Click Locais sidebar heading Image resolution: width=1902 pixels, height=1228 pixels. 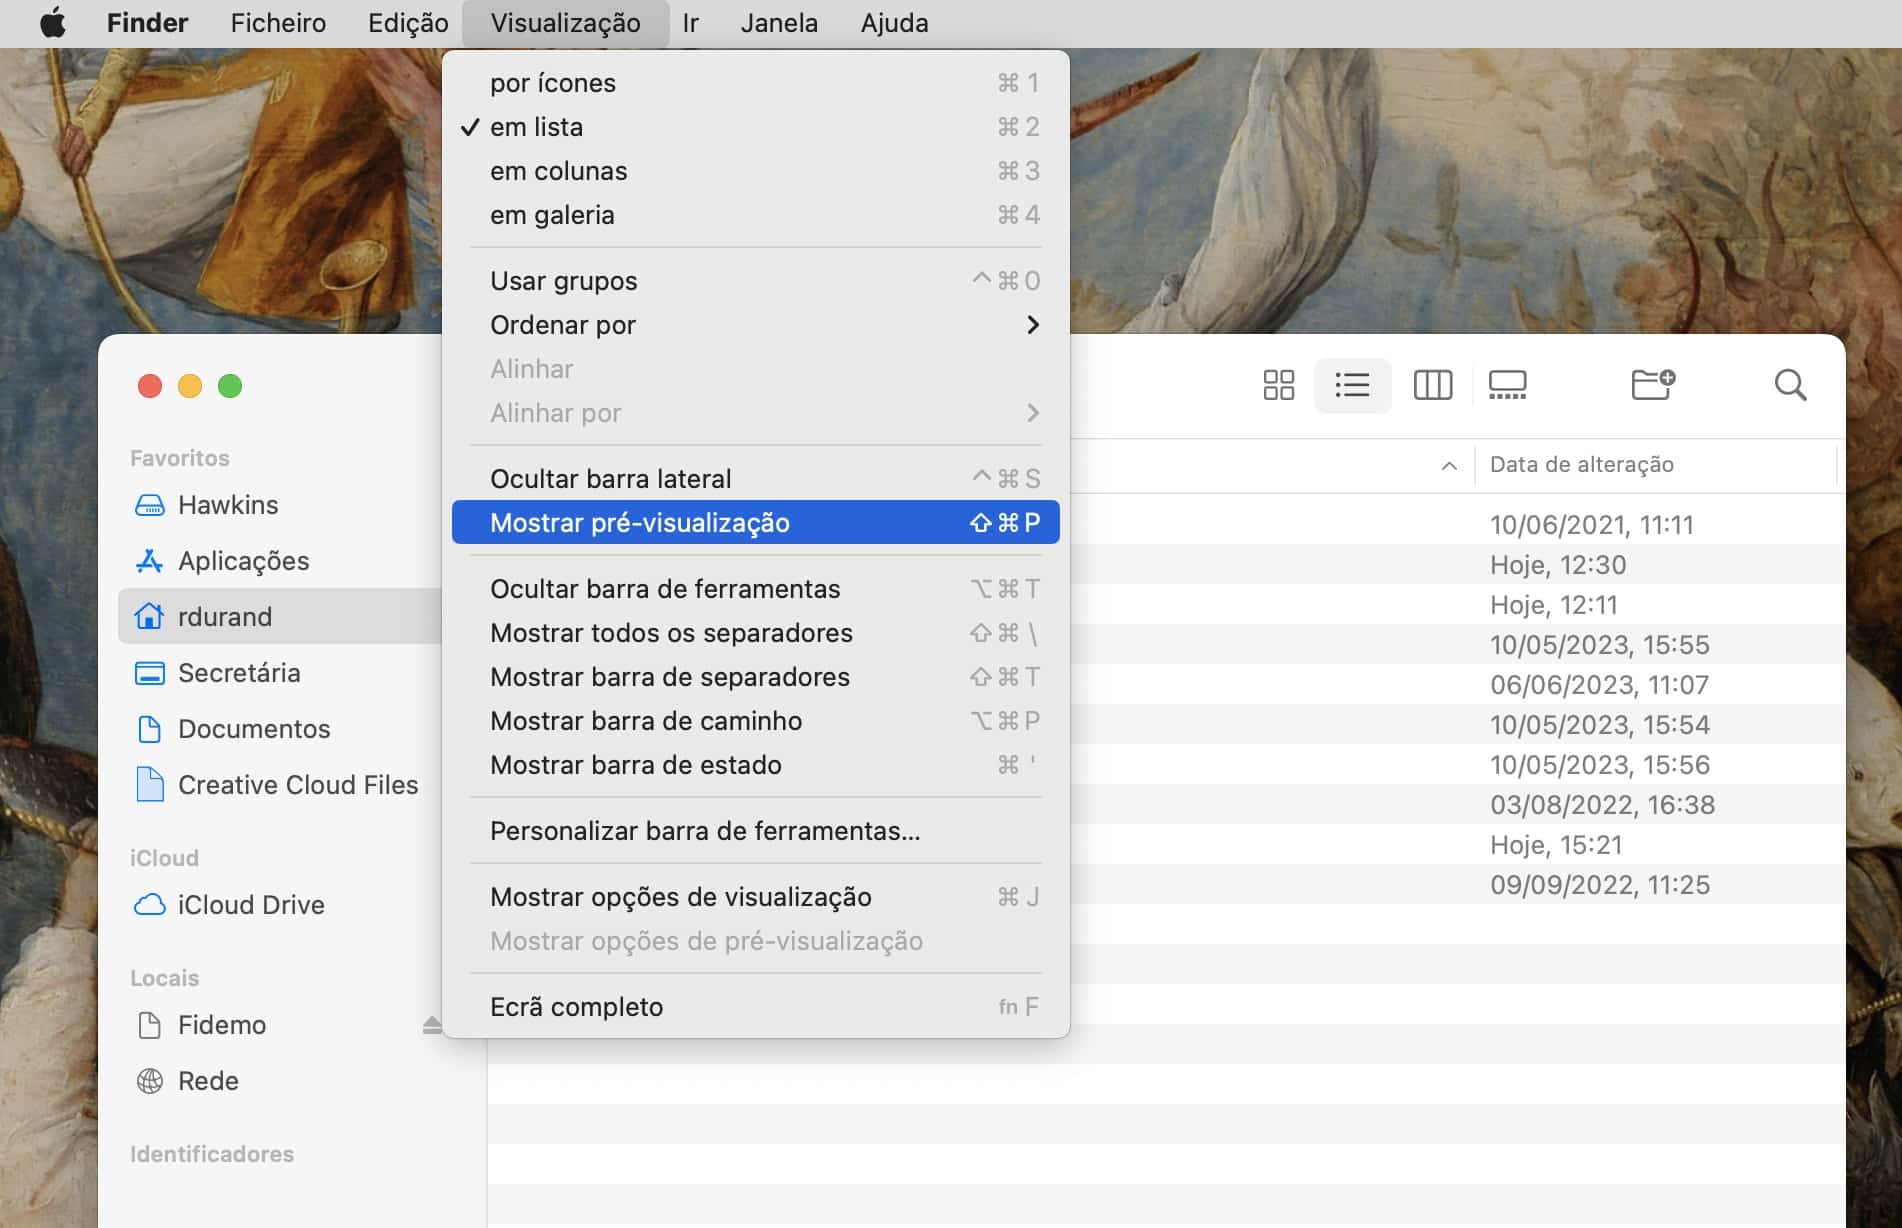pos(164,978)
